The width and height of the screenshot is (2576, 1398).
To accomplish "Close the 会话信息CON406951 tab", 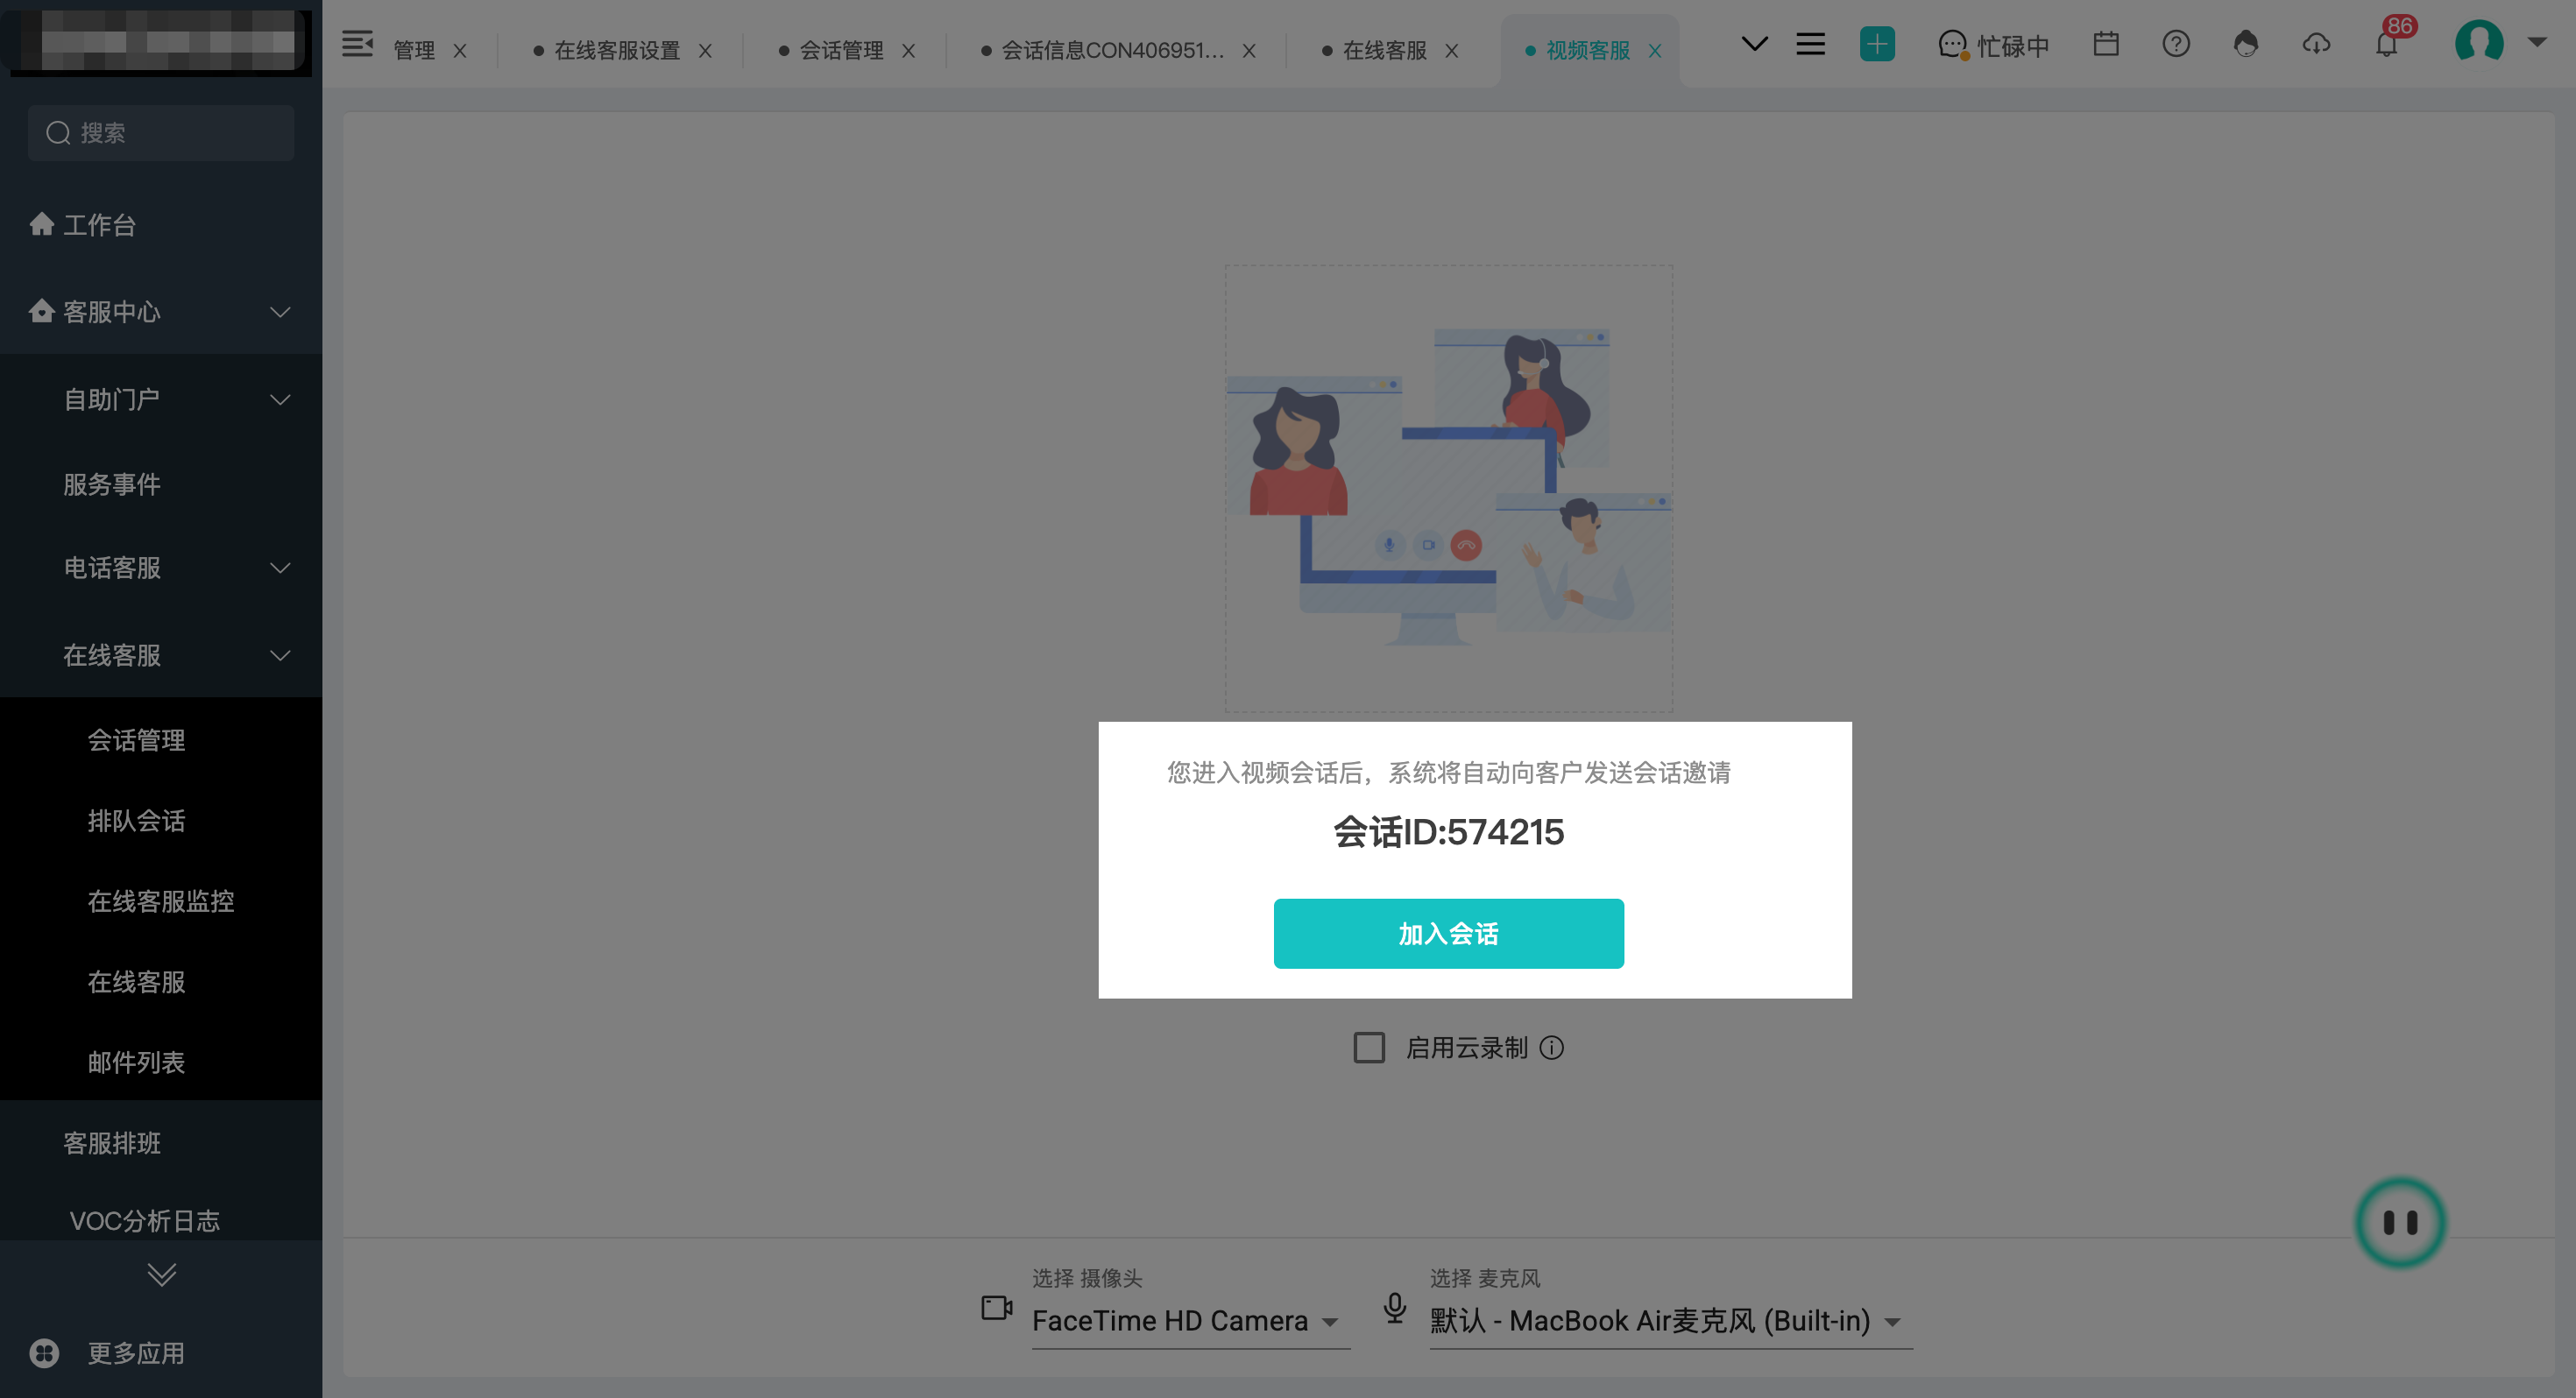I will pos(1249,50).
